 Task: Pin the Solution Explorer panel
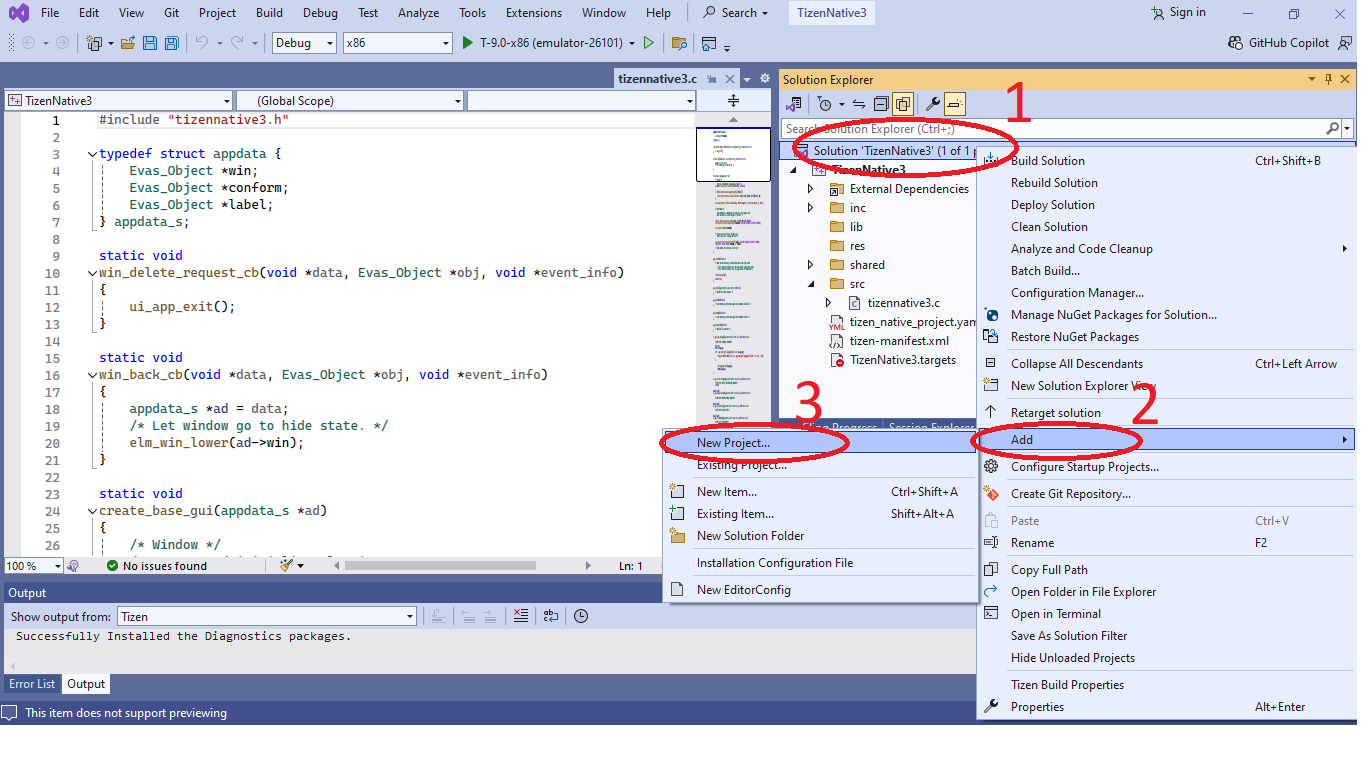[x=1328, y=79]
